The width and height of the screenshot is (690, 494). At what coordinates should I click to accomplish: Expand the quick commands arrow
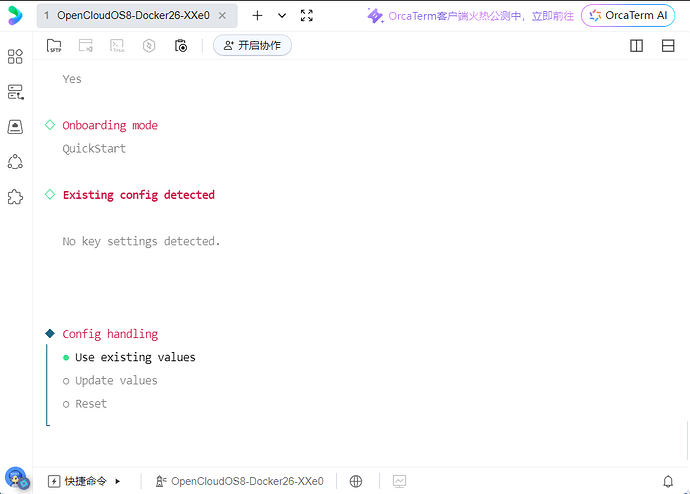pos(117,481)
